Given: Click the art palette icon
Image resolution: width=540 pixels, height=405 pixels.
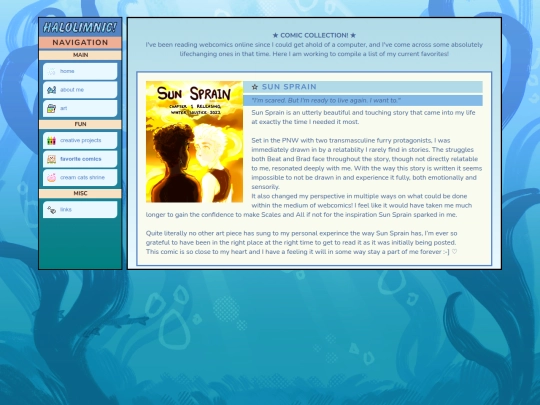Looking at the screenshot, I should 51,108.
